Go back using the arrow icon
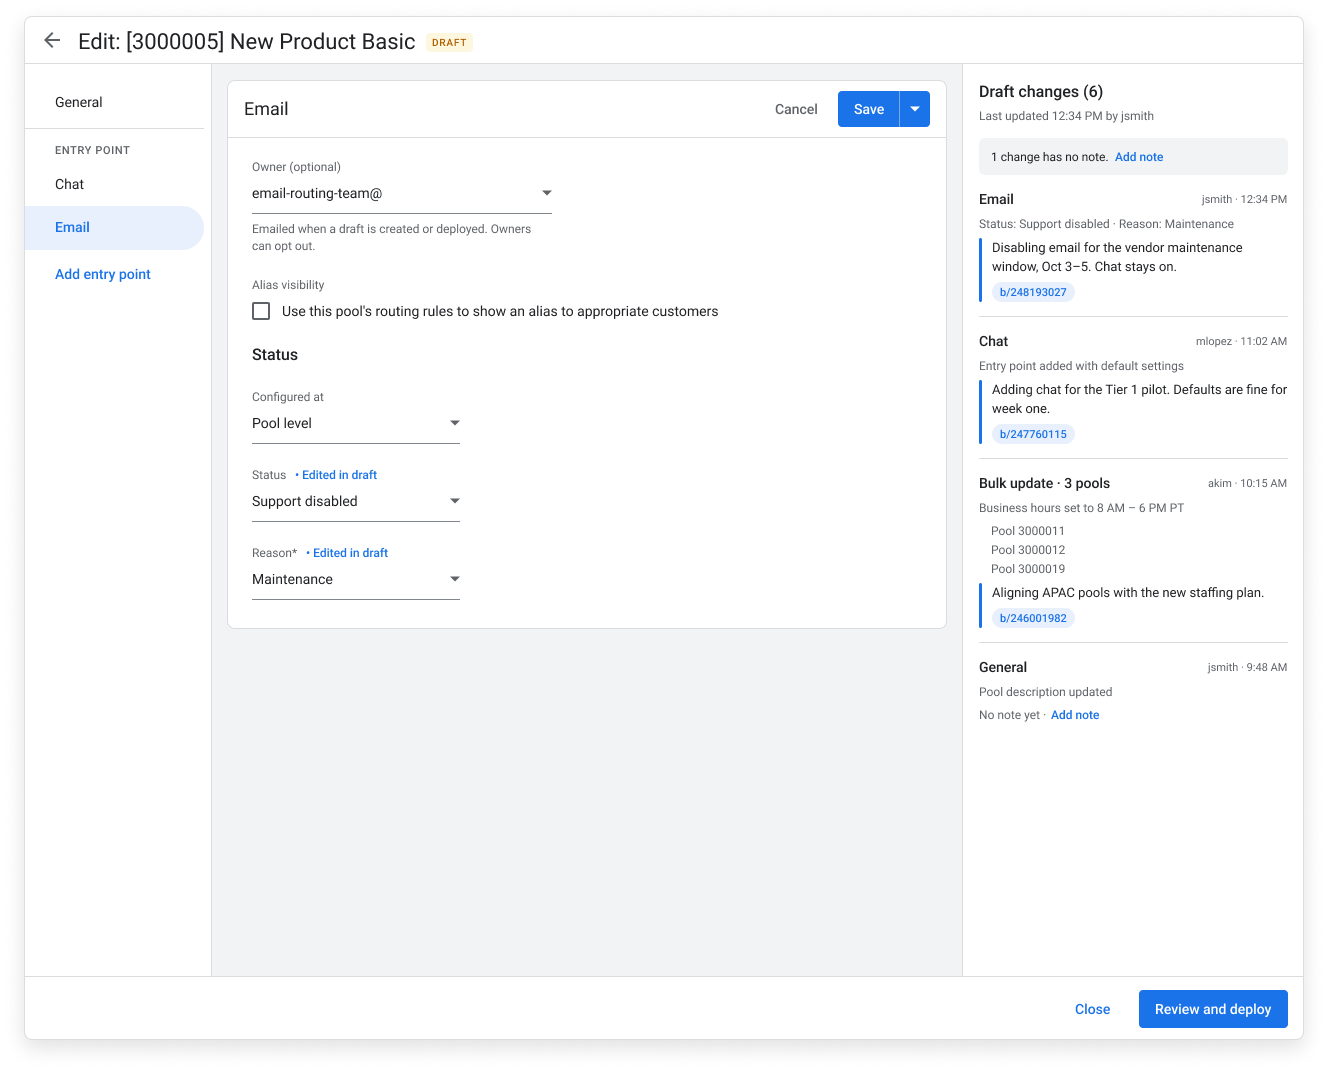This screenshot has height=1072, width=1328. tap(52, 41)
